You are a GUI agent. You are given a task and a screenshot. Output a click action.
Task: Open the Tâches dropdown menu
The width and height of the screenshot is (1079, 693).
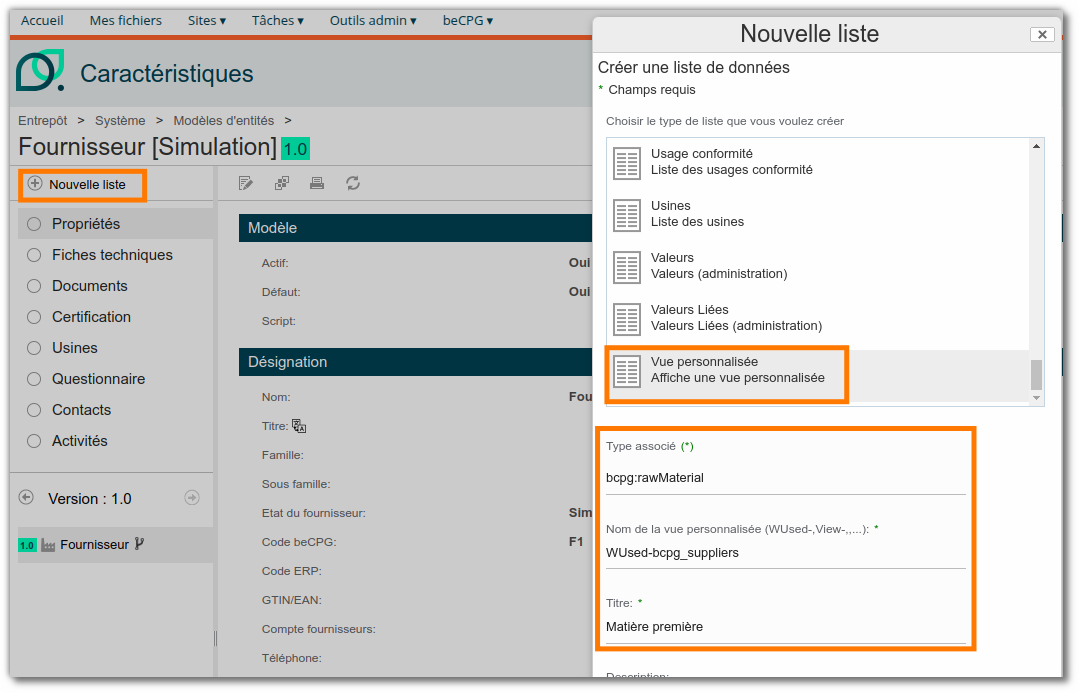pos(277,21)
